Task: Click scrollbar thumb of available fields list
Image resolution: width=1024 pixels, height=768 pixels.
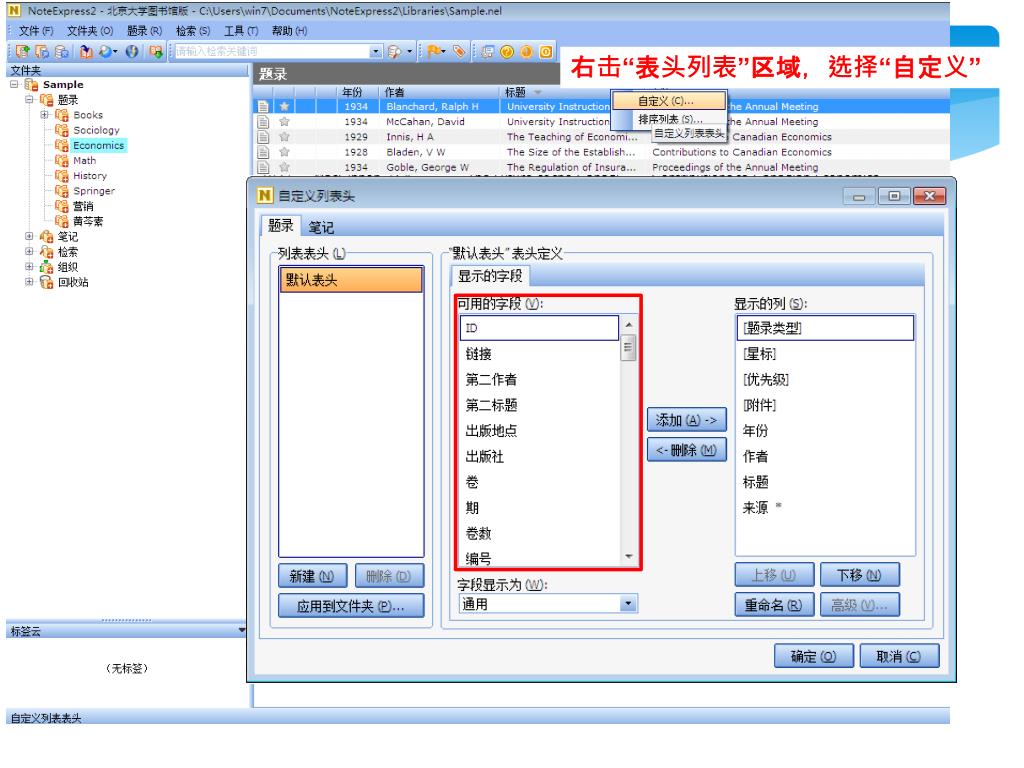Action: coord(628,347)
